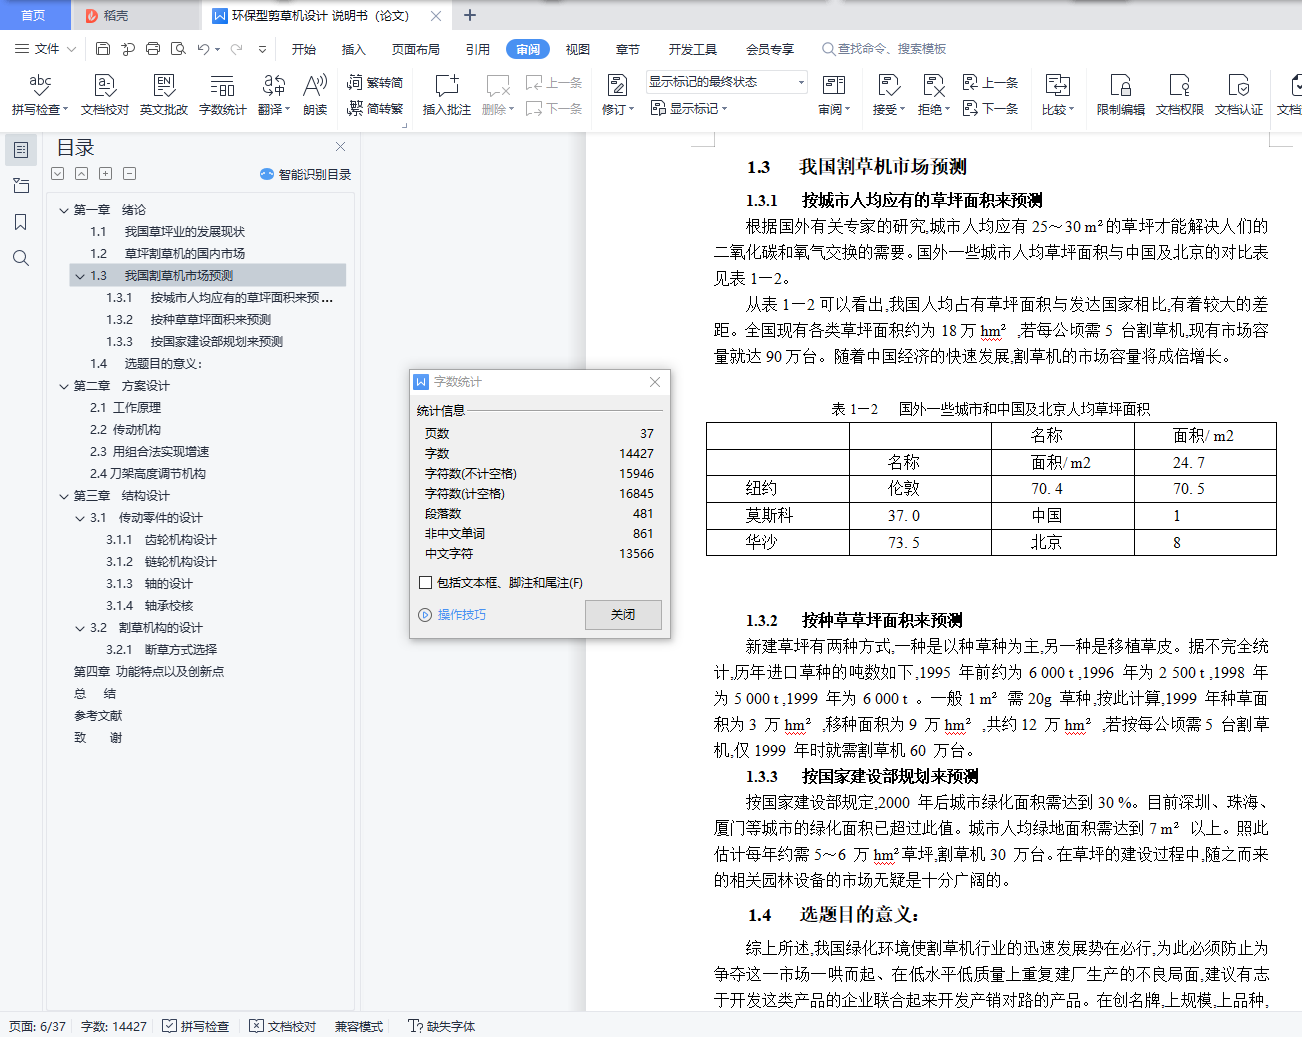Insert a comment with 插入批注

[447, 95]
